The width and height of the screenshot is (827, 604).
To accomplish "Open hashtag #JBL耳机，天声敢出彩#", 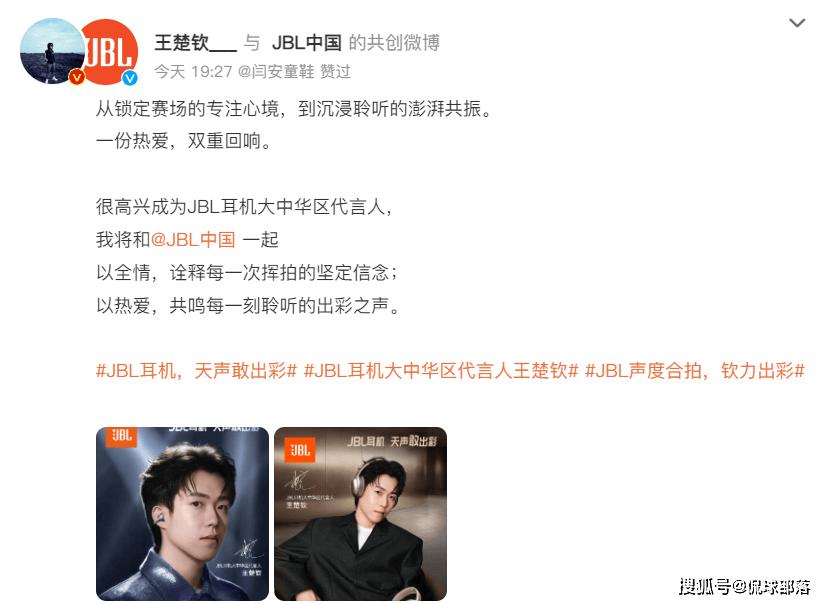I will (x=196, y=371).
